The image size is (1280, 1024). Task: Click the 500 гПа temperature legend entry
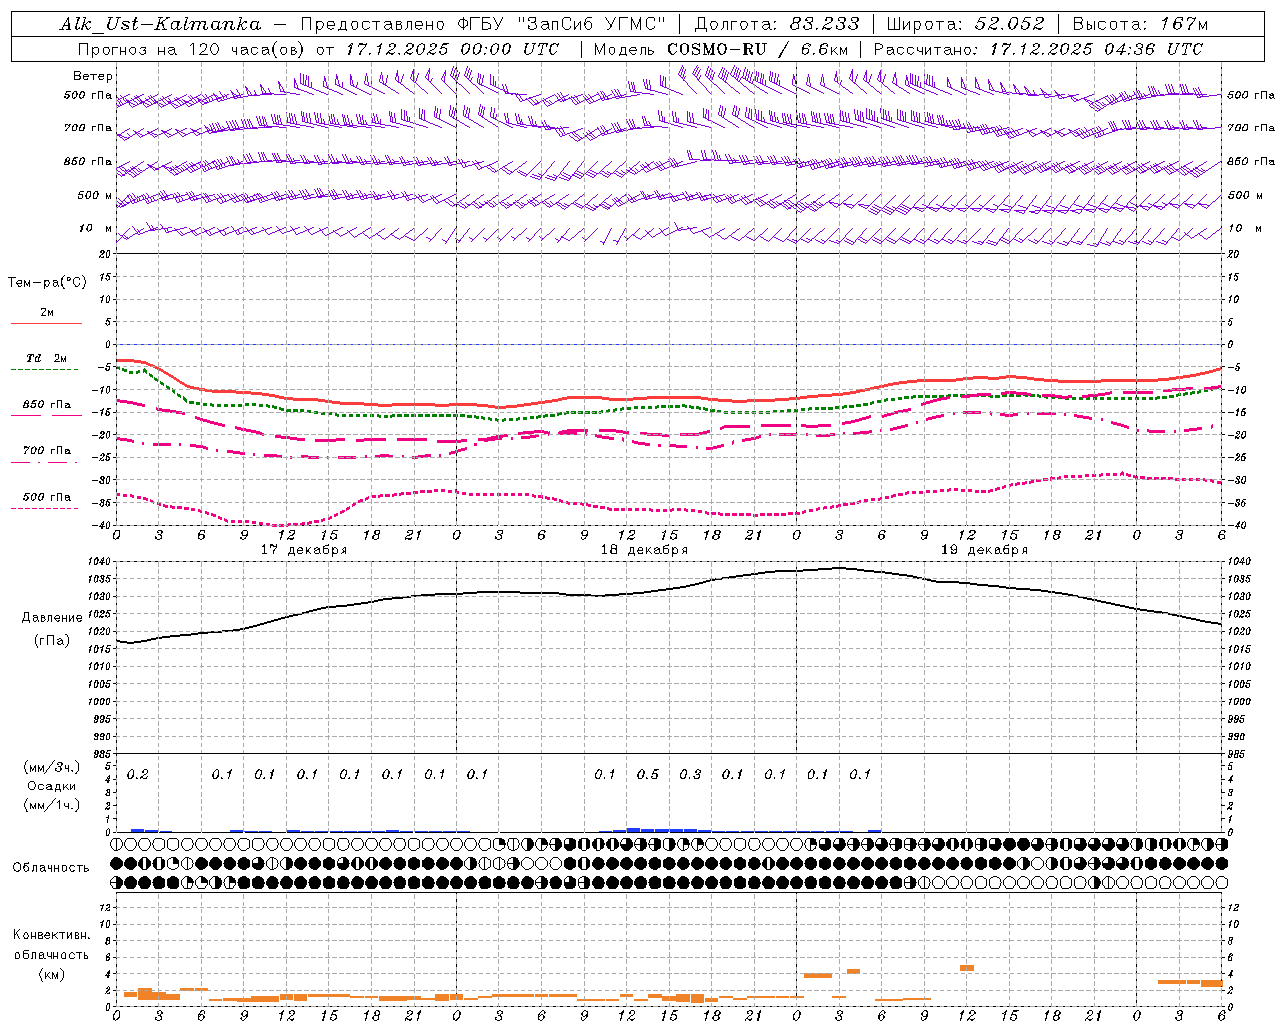click(x=47, y=496)
